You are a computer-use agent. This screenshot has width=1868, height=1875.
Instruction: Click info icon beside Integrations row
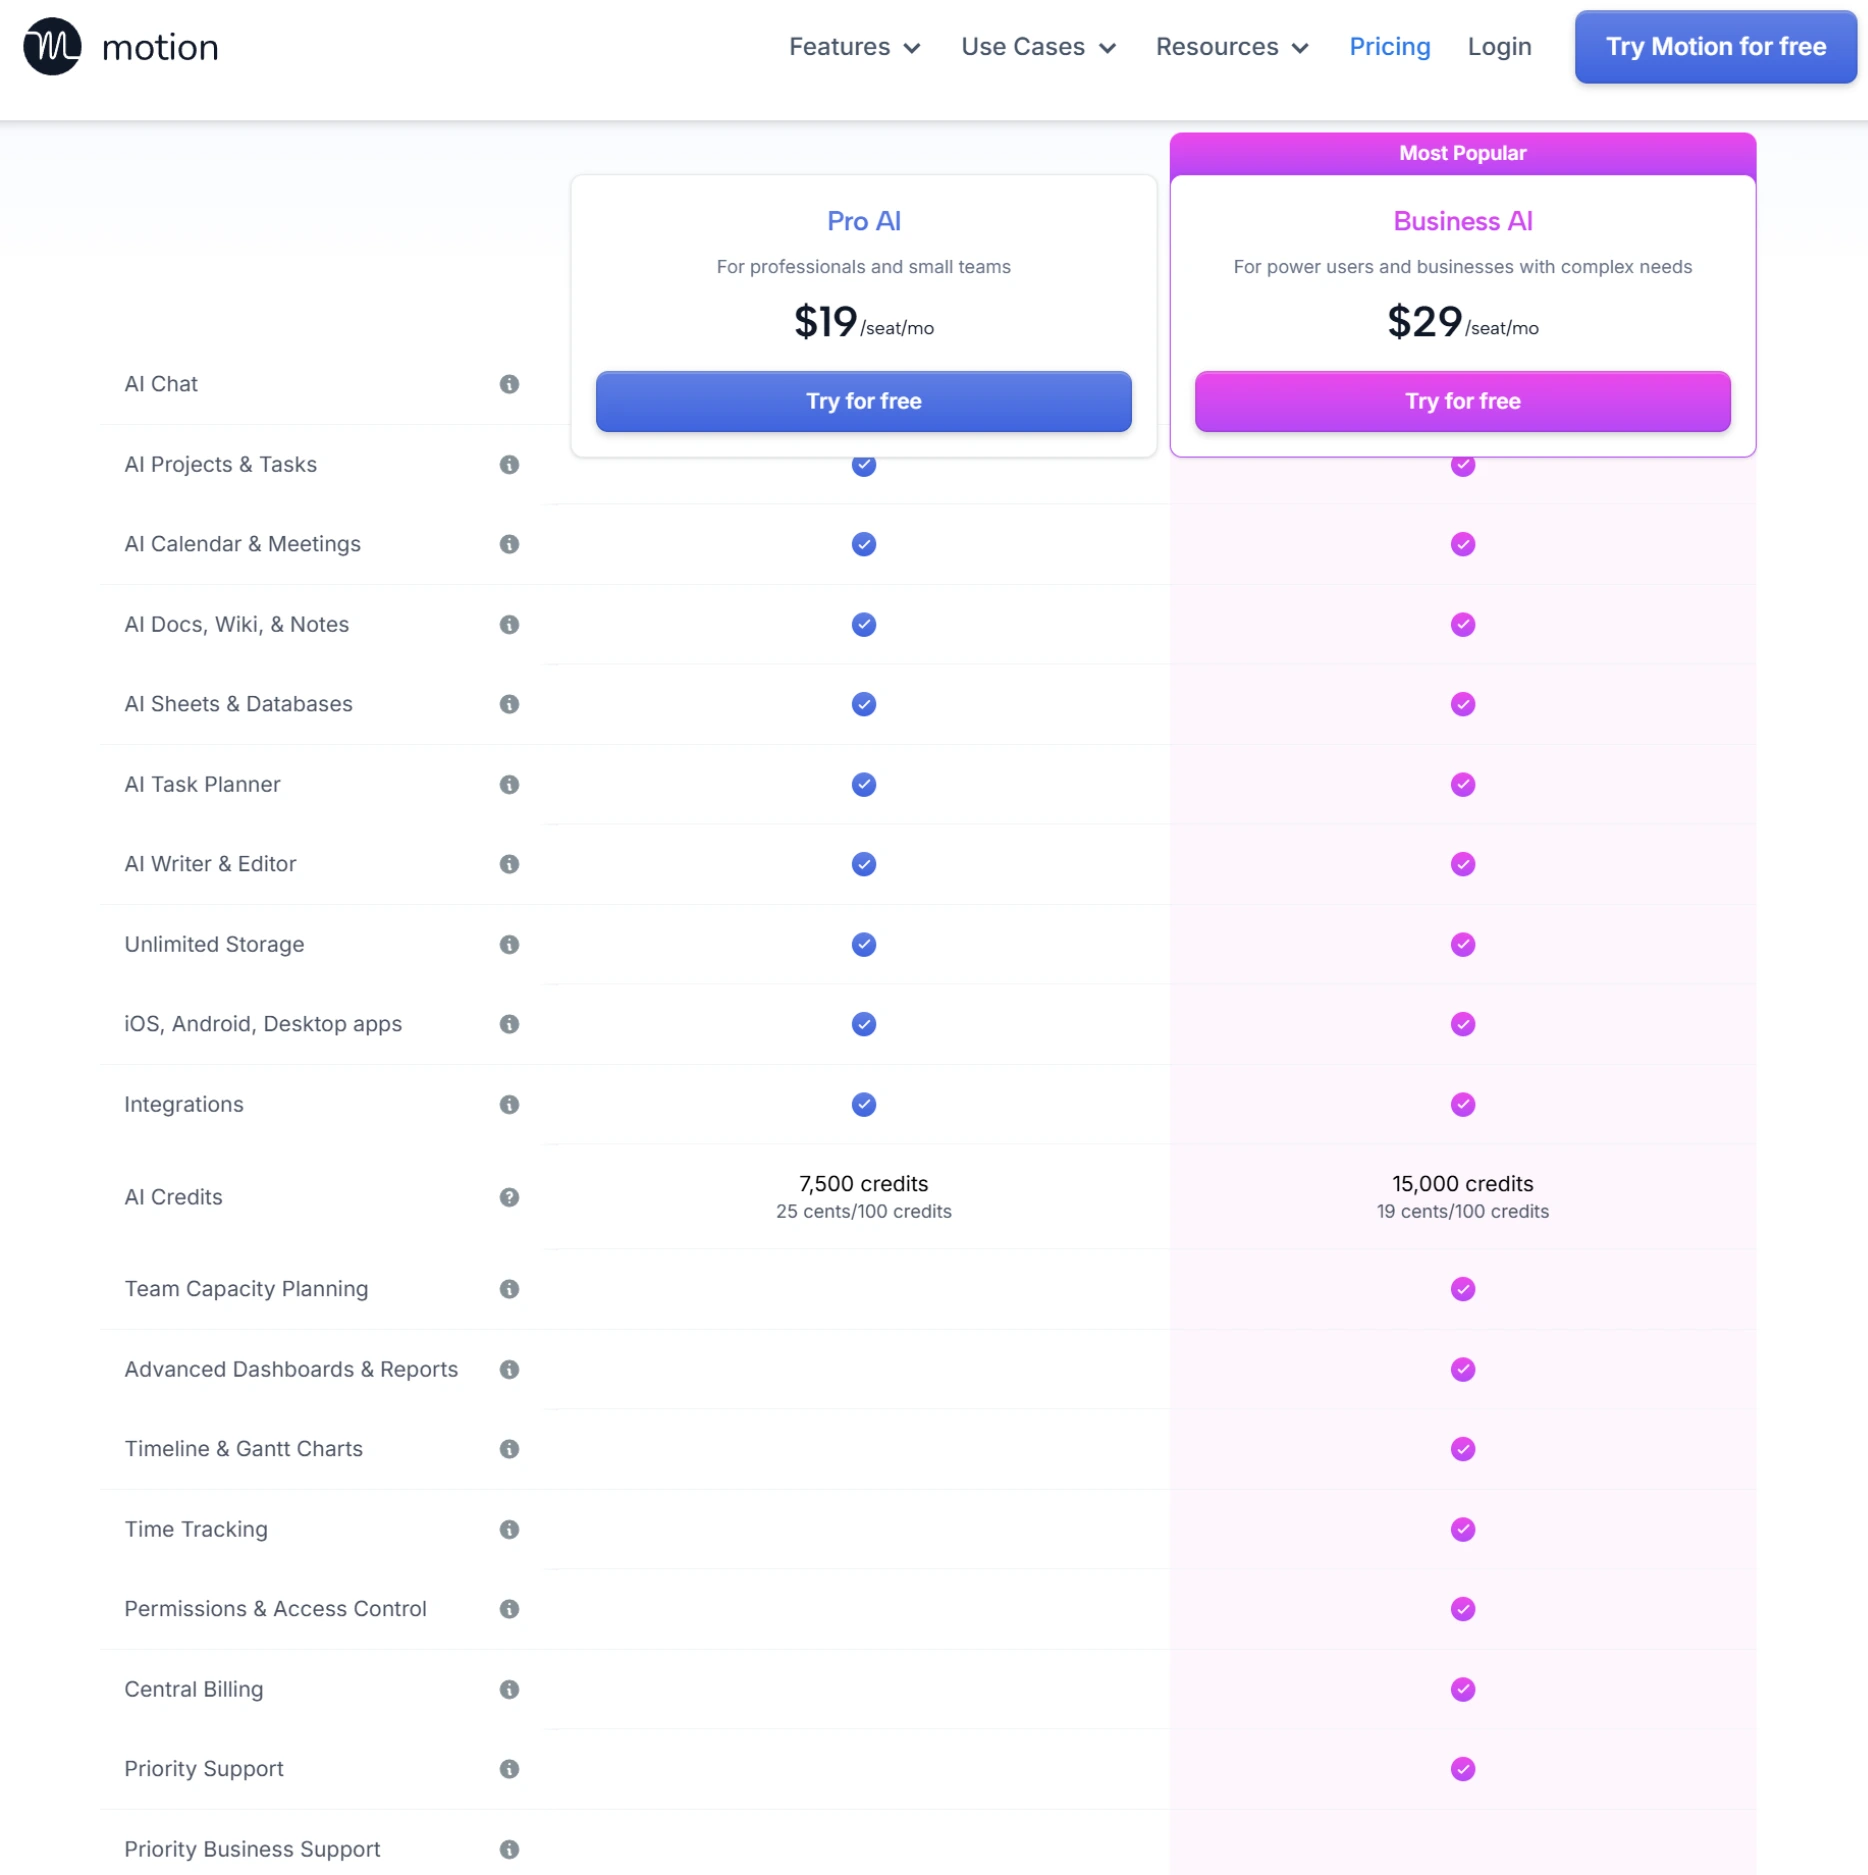pyautogui.click(x=510, y=1105)
